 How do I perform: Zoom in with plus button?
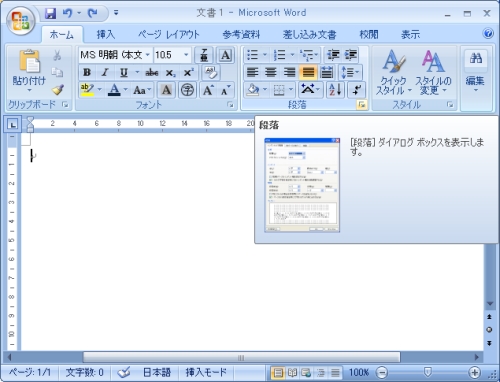(x=474, y=372)
